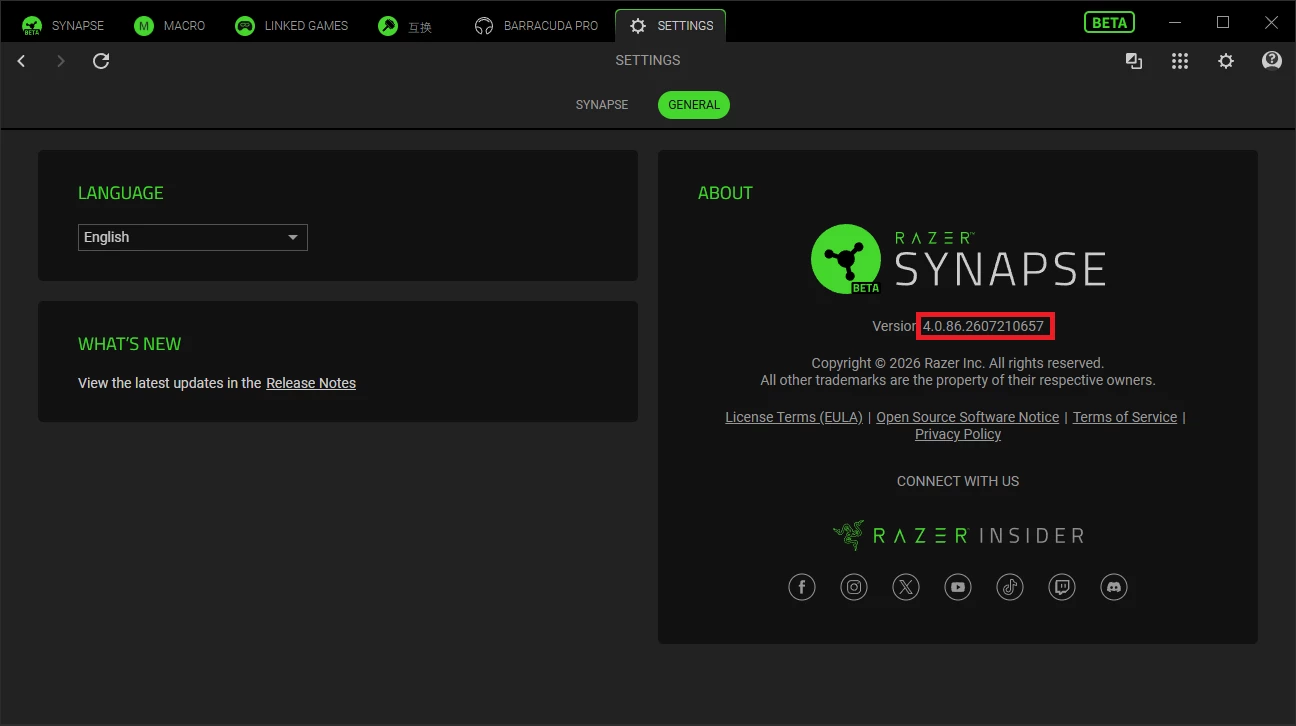The height and width of the screenshot is (726, 1296).
Task: Click the "All other trademarks" line
Action: tap(958, 380)
